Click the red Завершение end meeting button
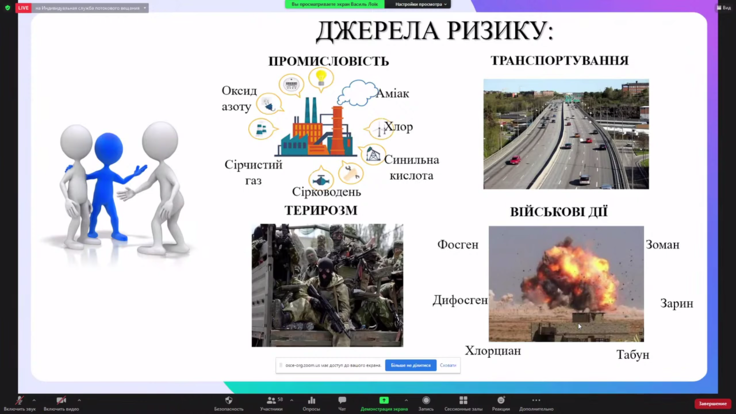This screenshot has width=736, height=414. [712, 404]
